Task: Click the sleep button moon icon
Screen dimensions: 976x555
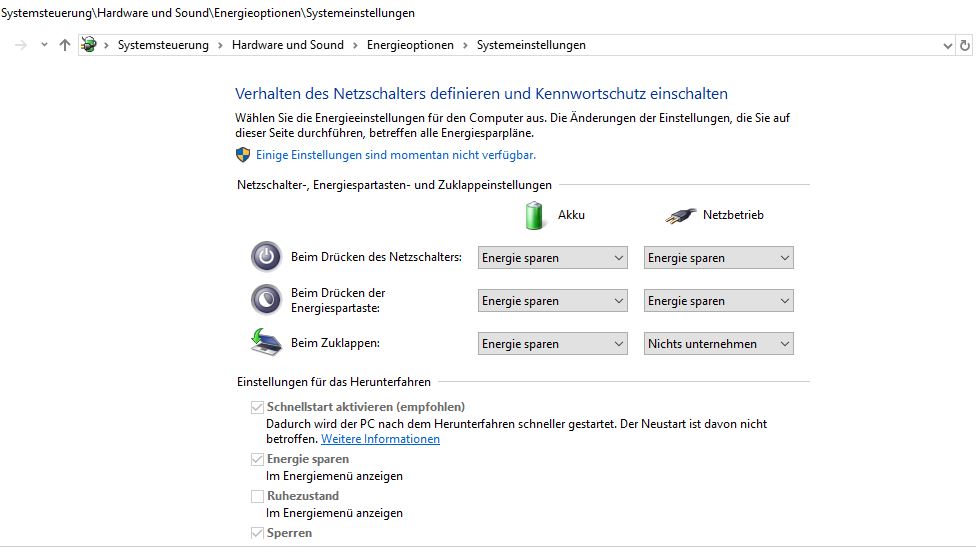Action: click(x=266, y=299)
